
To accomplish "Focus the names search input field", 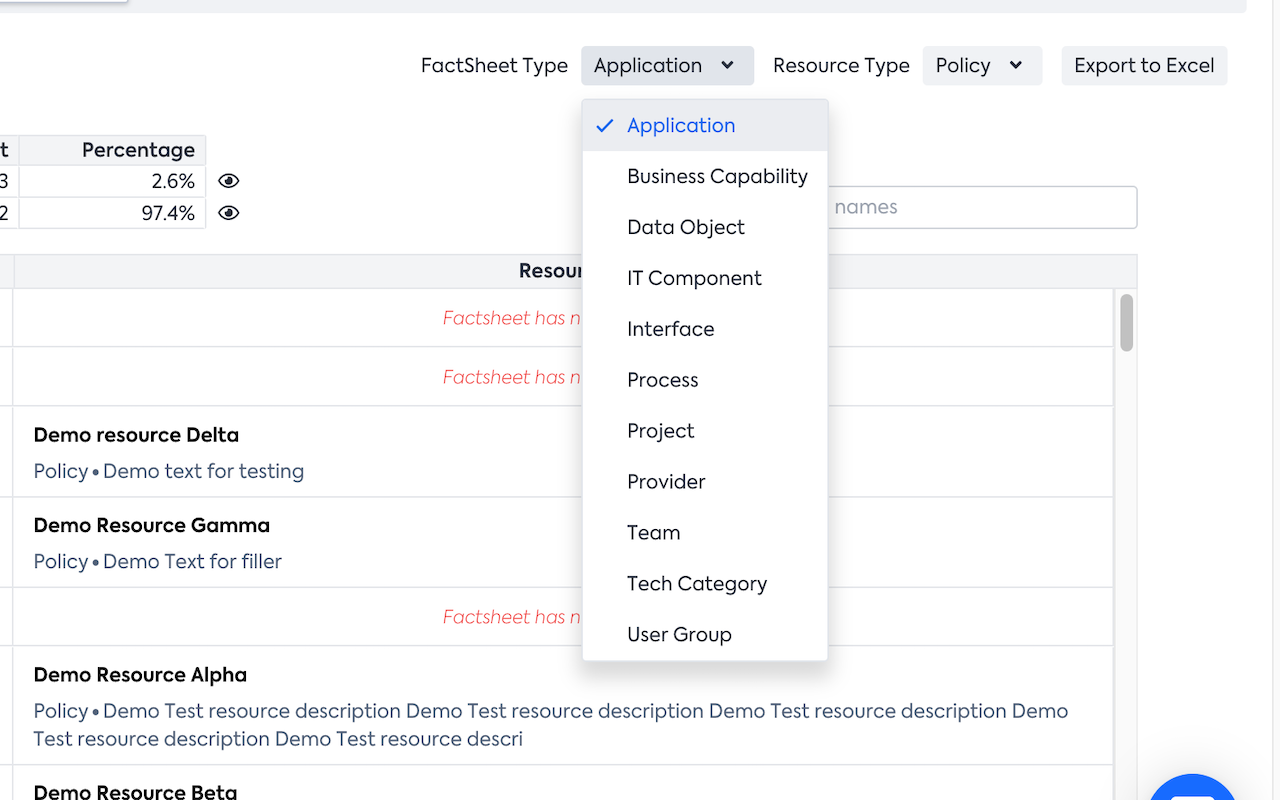I will tap(982, 207).
